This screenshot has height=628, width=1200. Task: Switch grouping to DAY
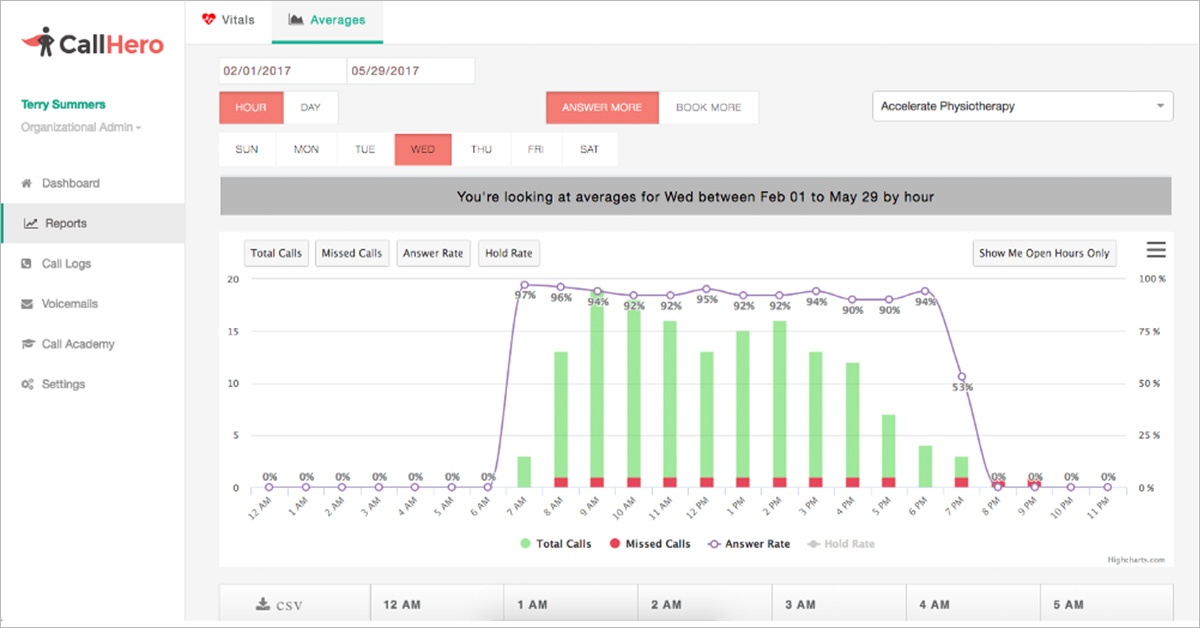click(311, 107)
